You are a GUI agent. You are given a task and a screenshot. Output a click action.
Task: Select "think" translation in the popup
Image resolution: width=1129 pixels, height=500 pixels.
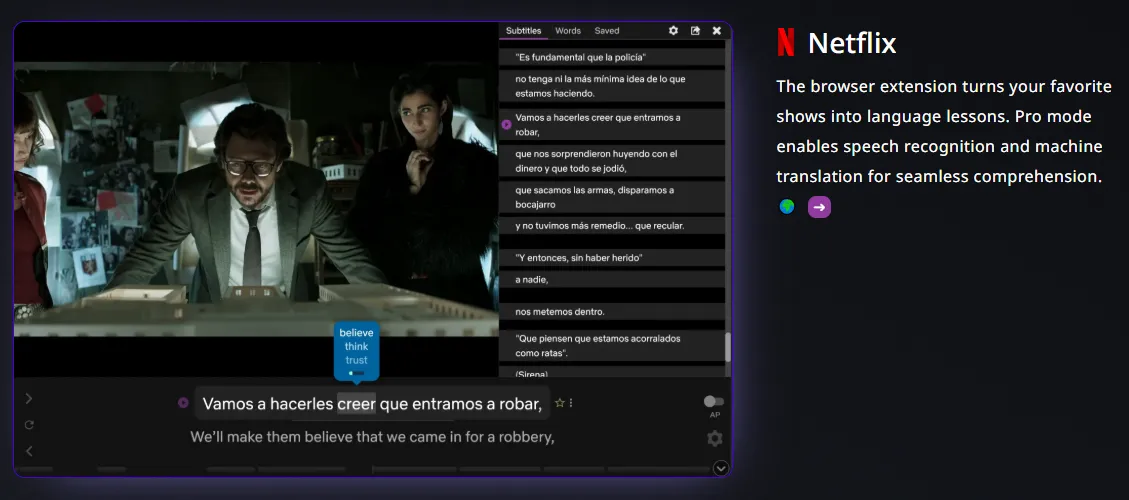[x=356, y=347]
